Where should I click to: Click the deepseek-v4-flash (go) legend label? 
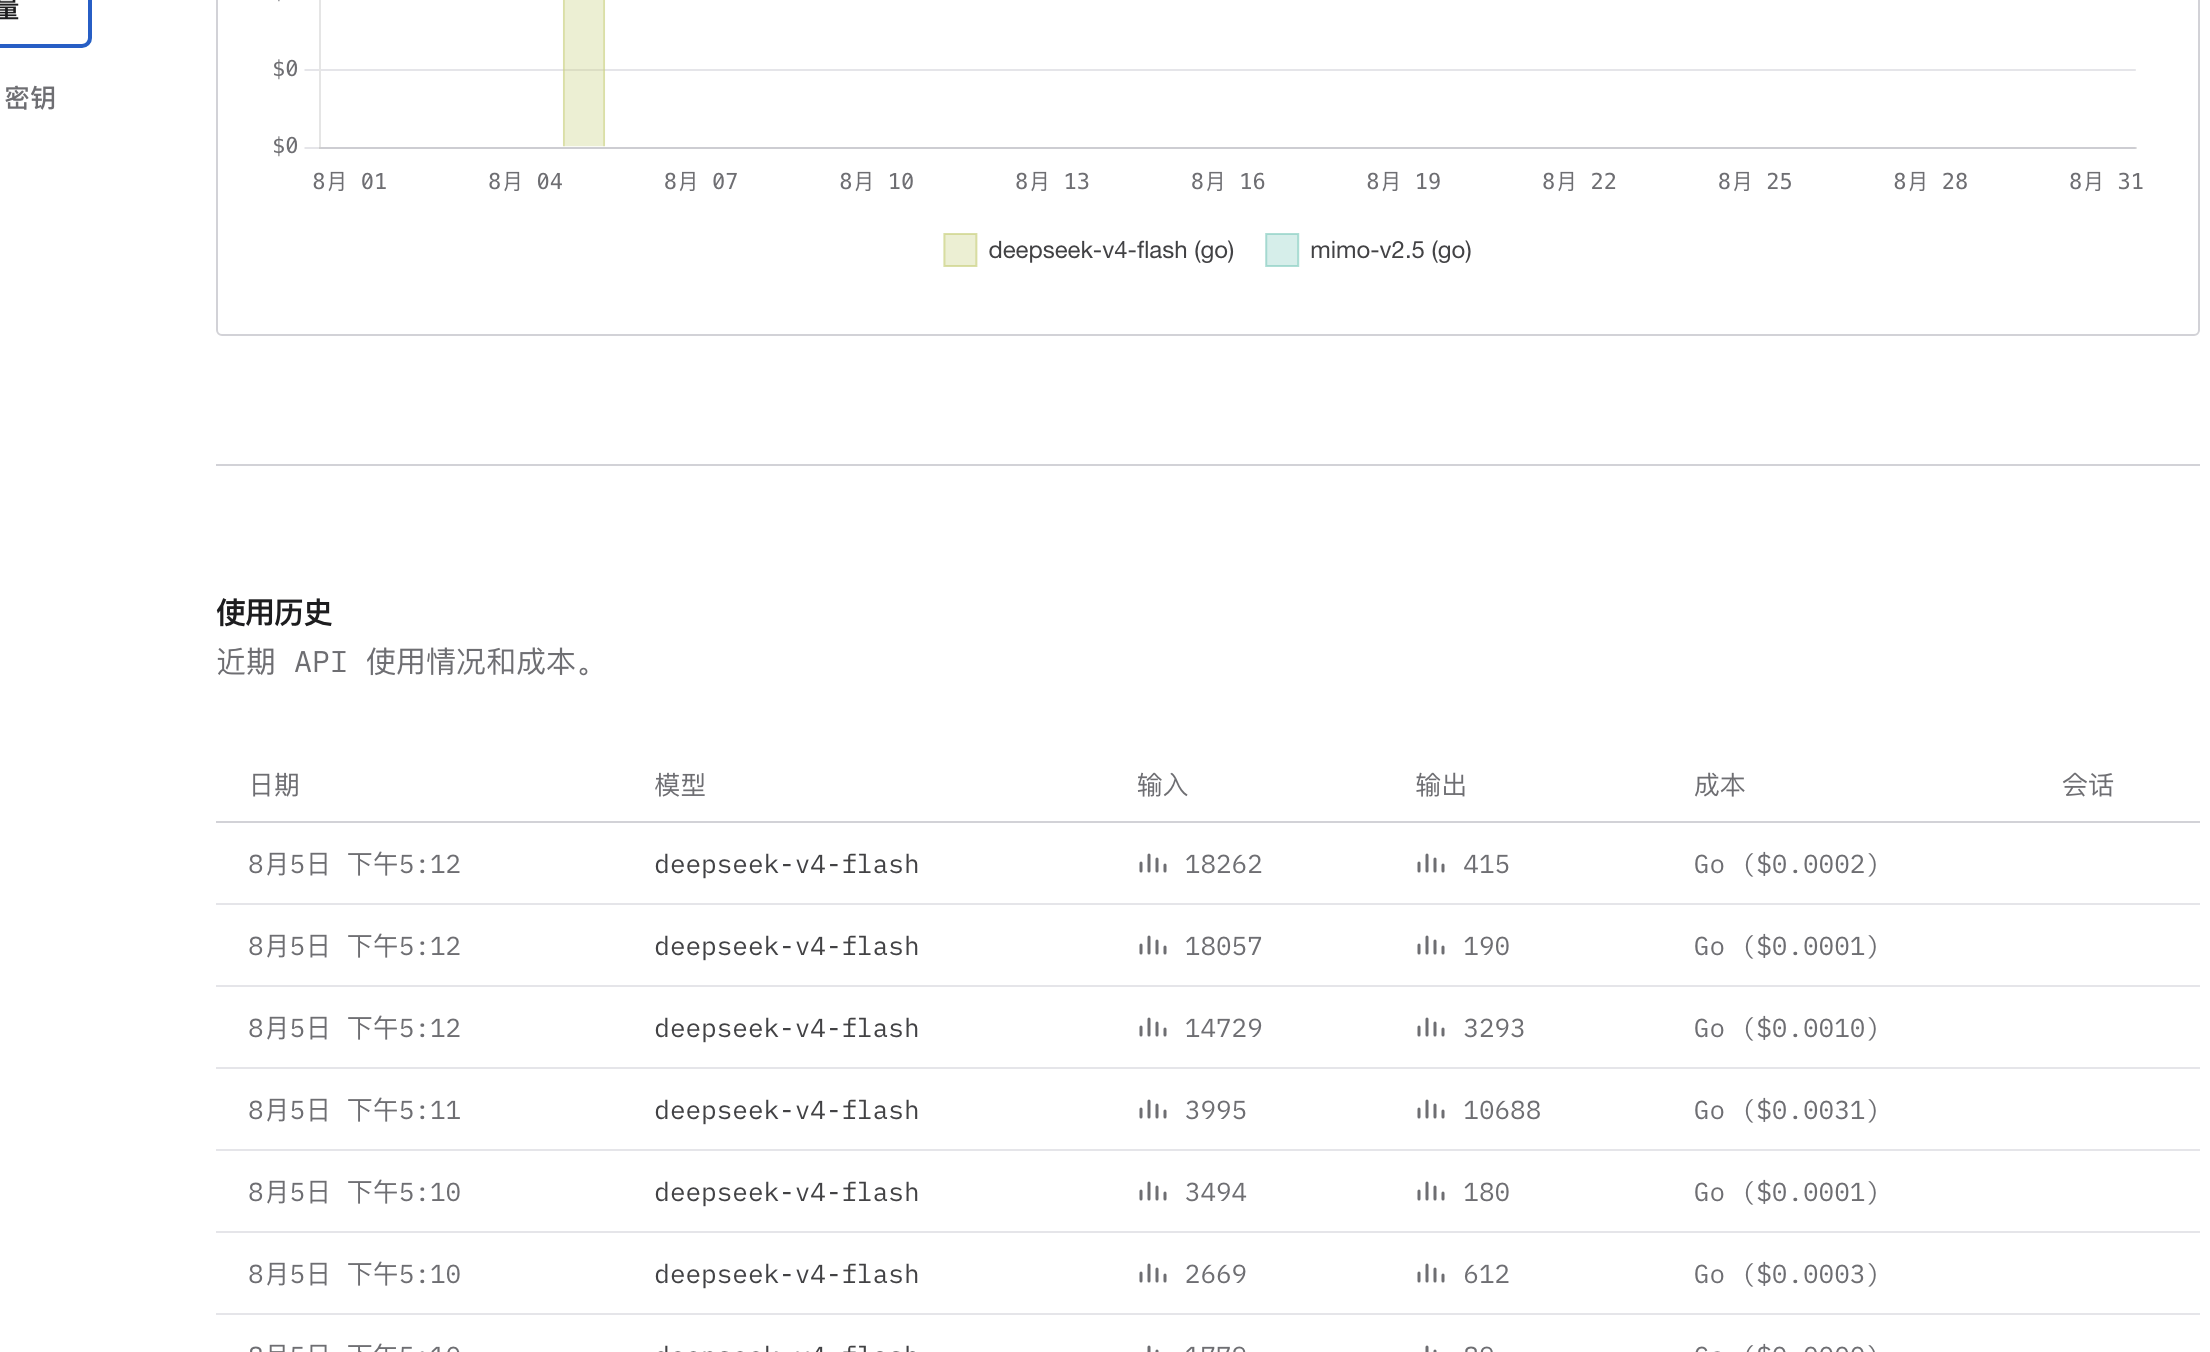1111,250
